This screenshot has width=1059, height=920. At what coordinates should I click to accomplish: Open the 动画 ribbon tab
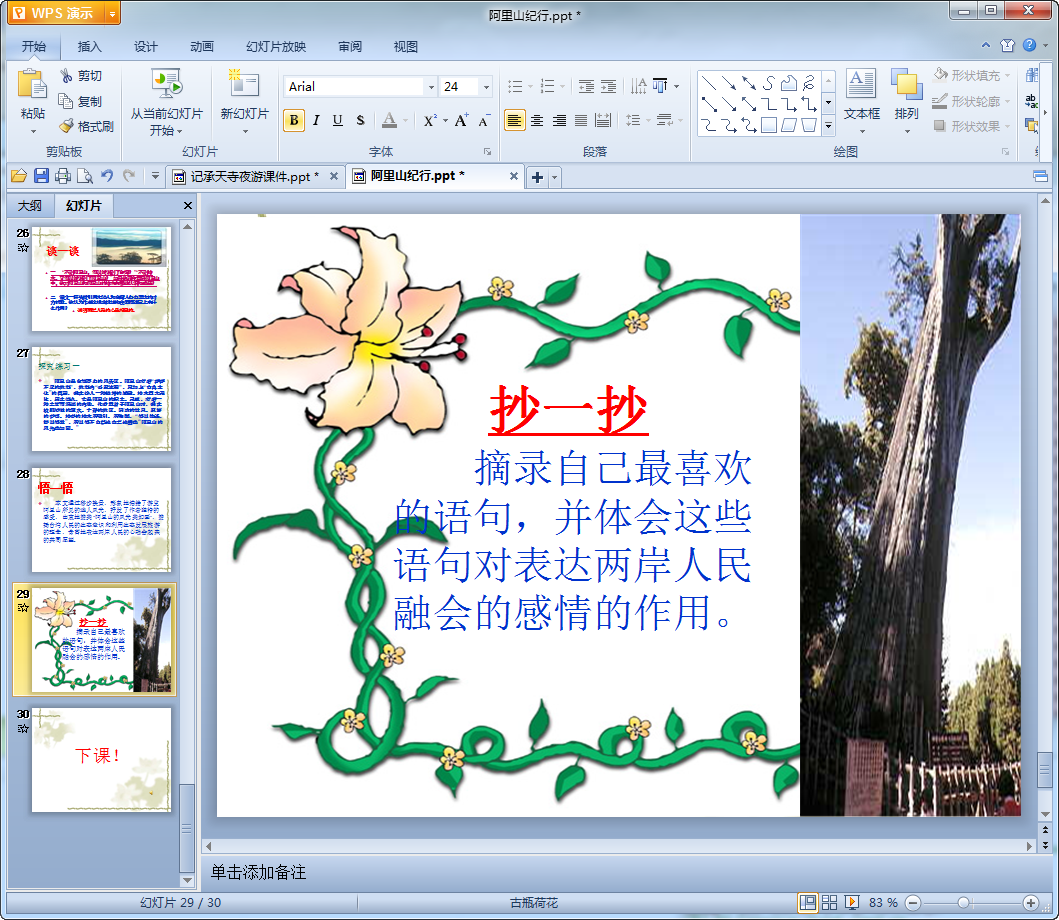point(201,46)
